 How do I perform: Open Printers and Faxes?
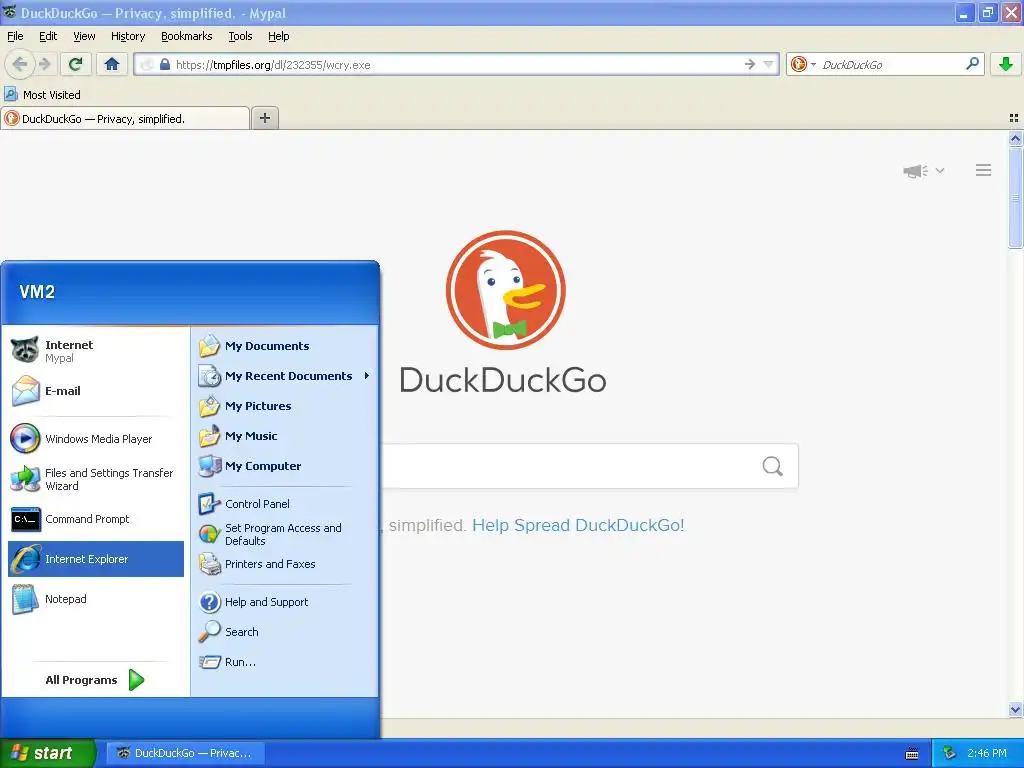pyautogui.click(x=285, y=564)
